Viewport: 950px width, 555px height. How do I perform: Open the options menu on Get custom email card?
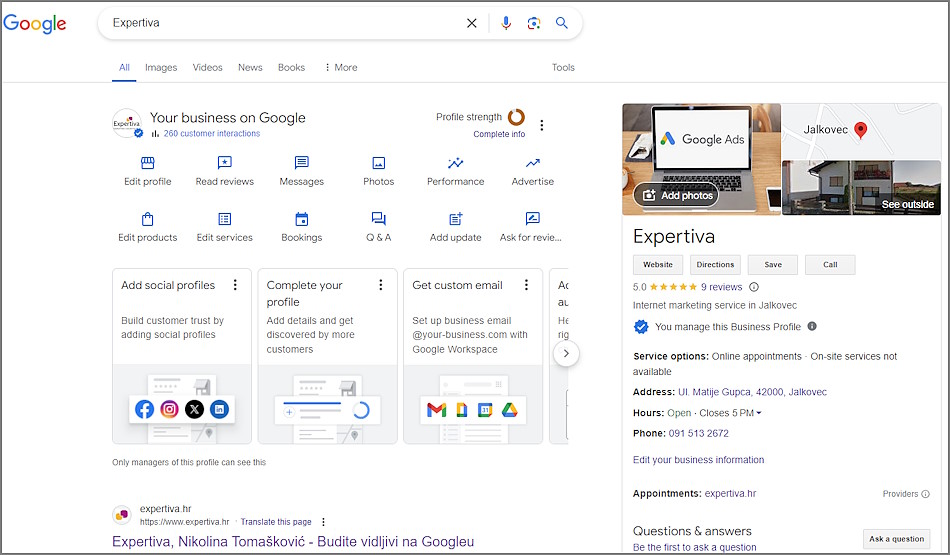[x=526, y=285]
